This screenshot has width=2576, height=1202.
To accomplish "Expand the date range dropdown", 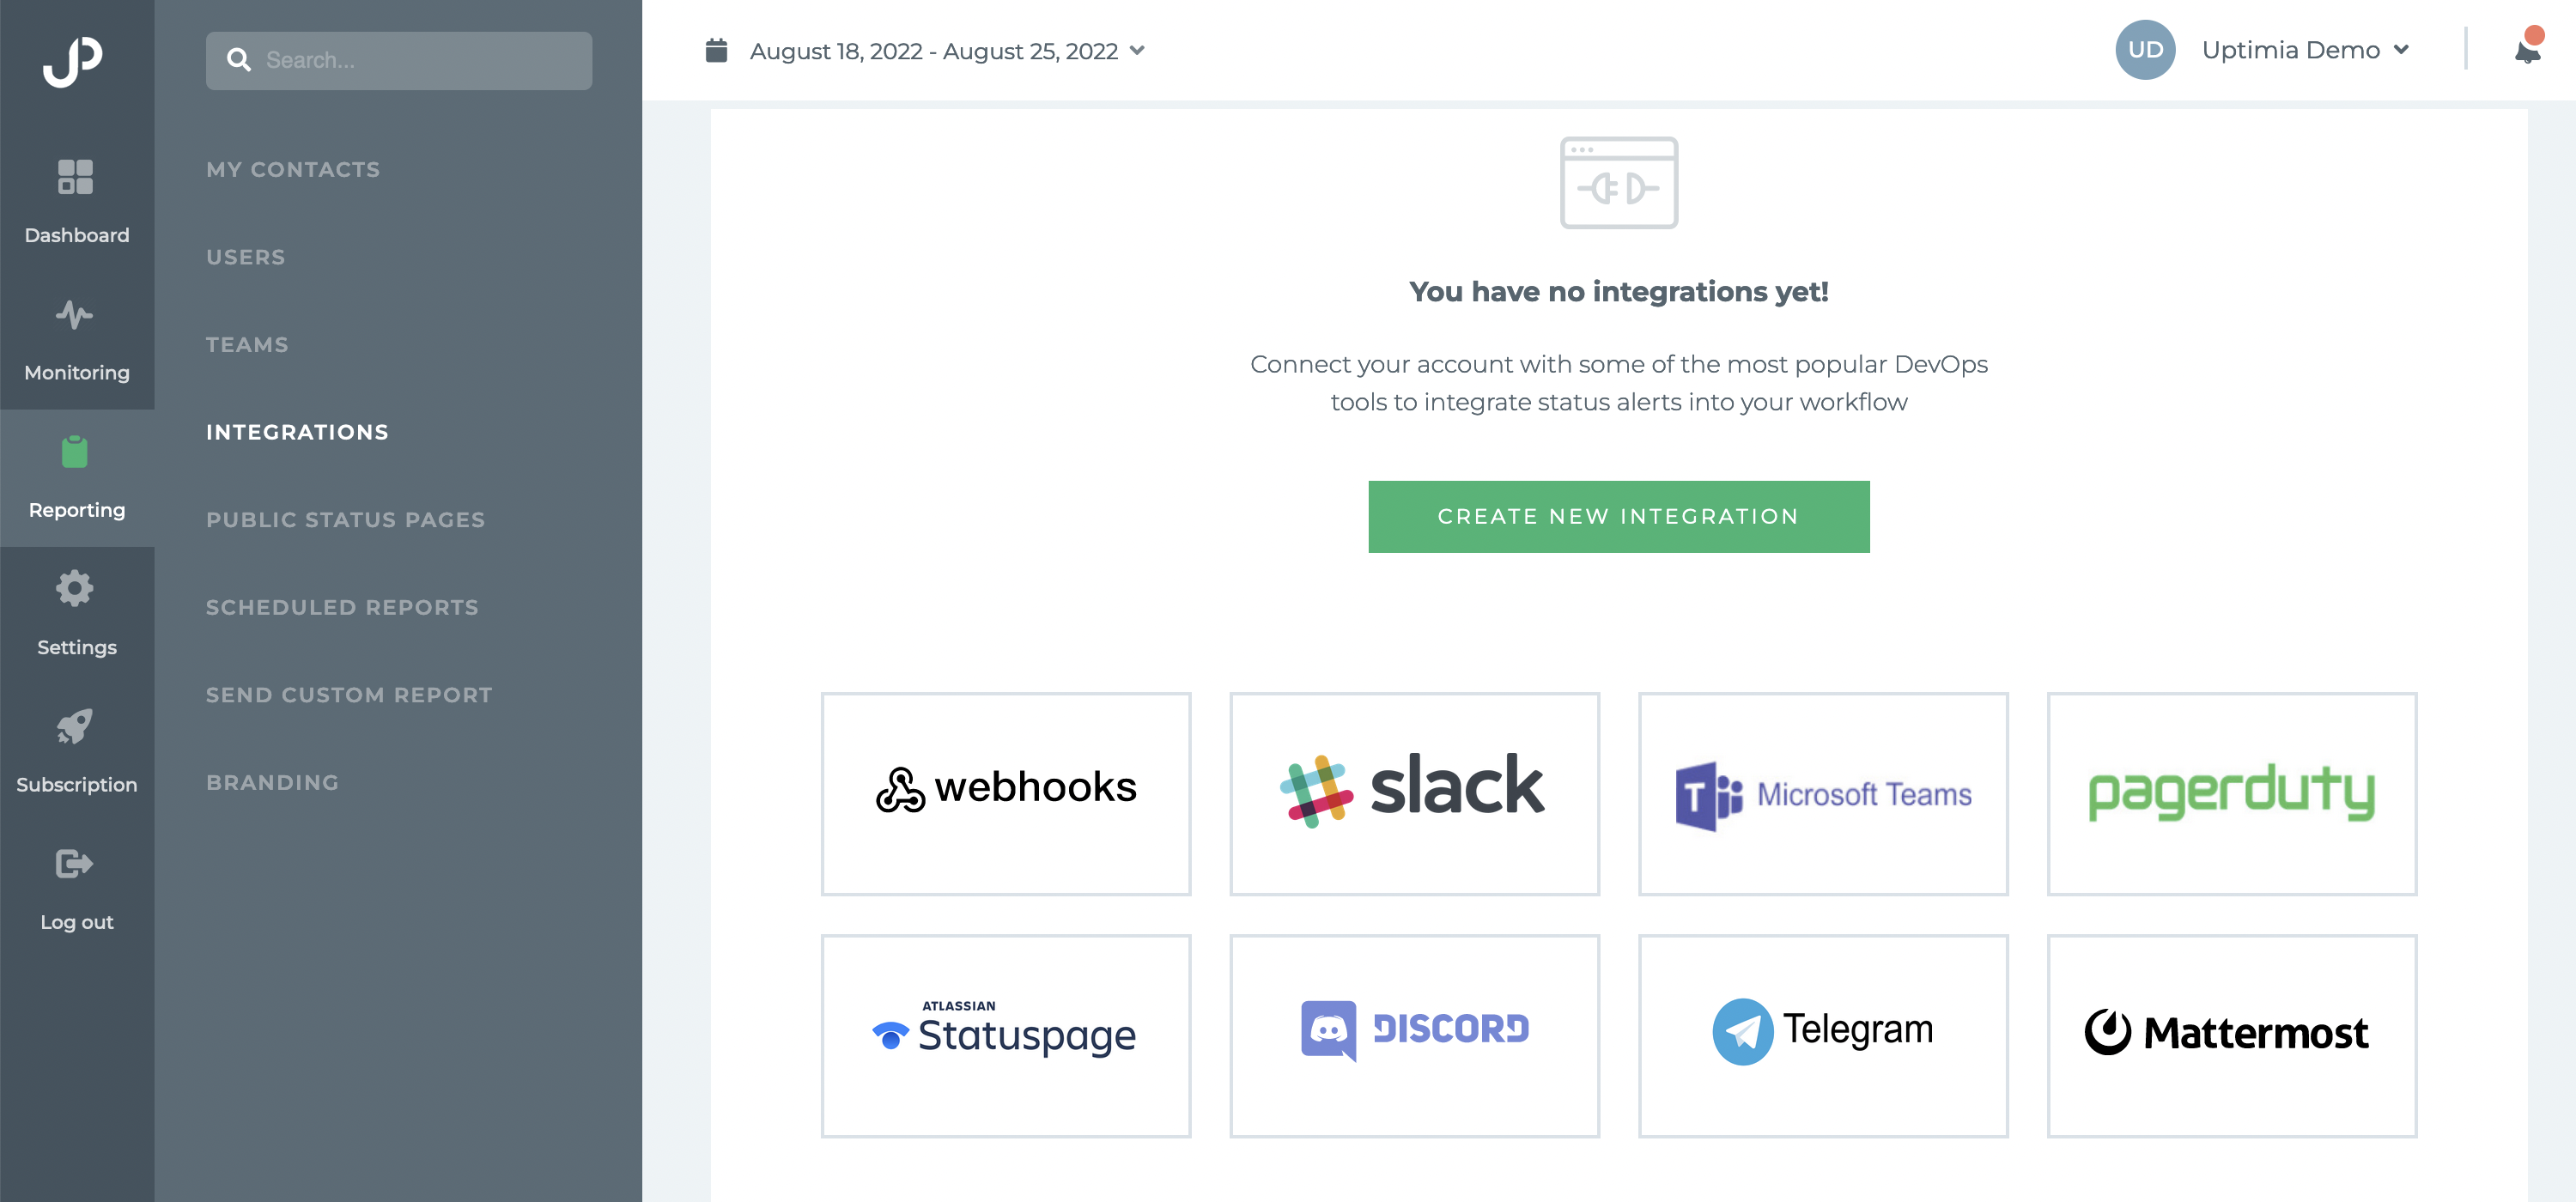I will (x=1137, y=51).
